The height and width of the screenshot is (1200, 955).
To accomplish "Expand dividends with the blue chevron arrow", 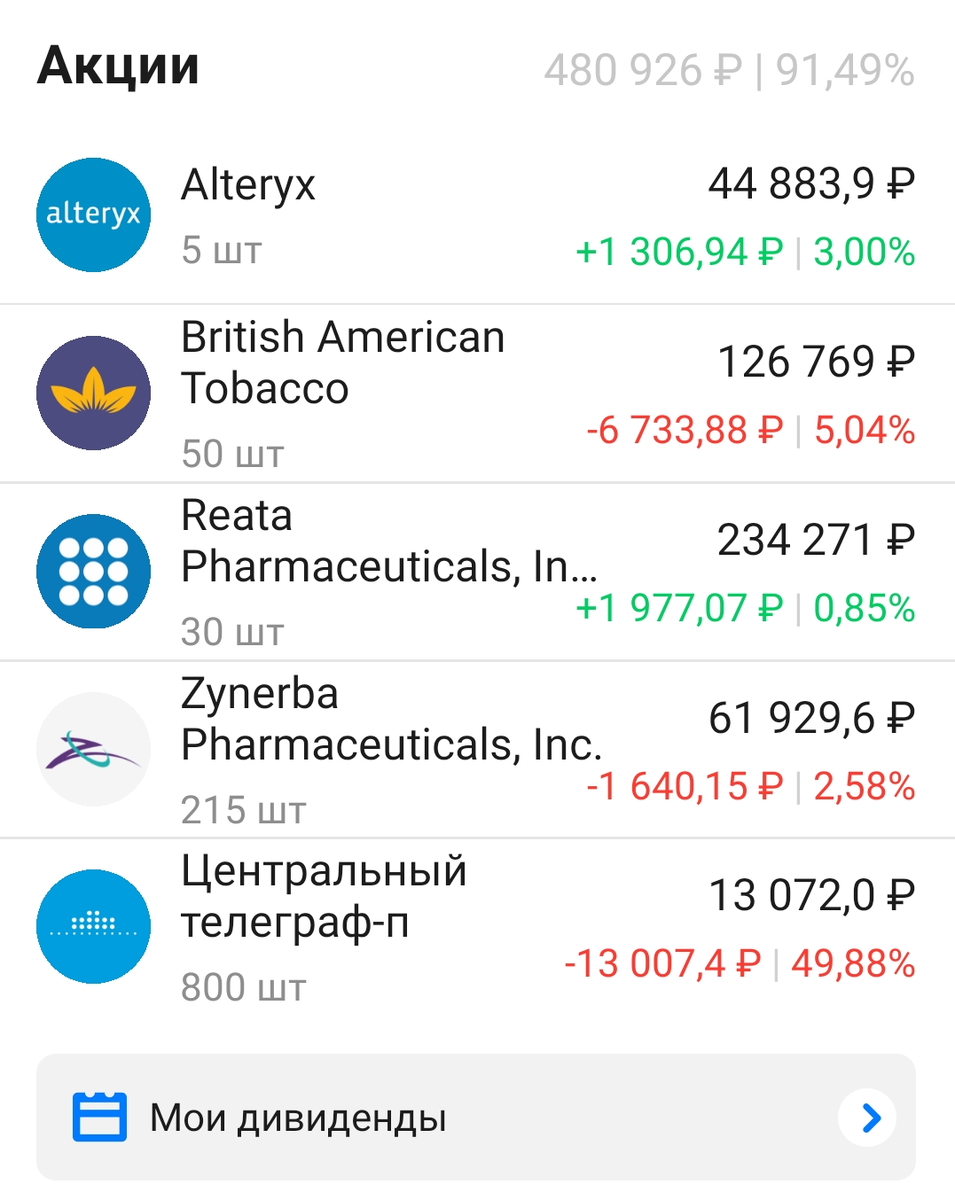I will 867,1117.
